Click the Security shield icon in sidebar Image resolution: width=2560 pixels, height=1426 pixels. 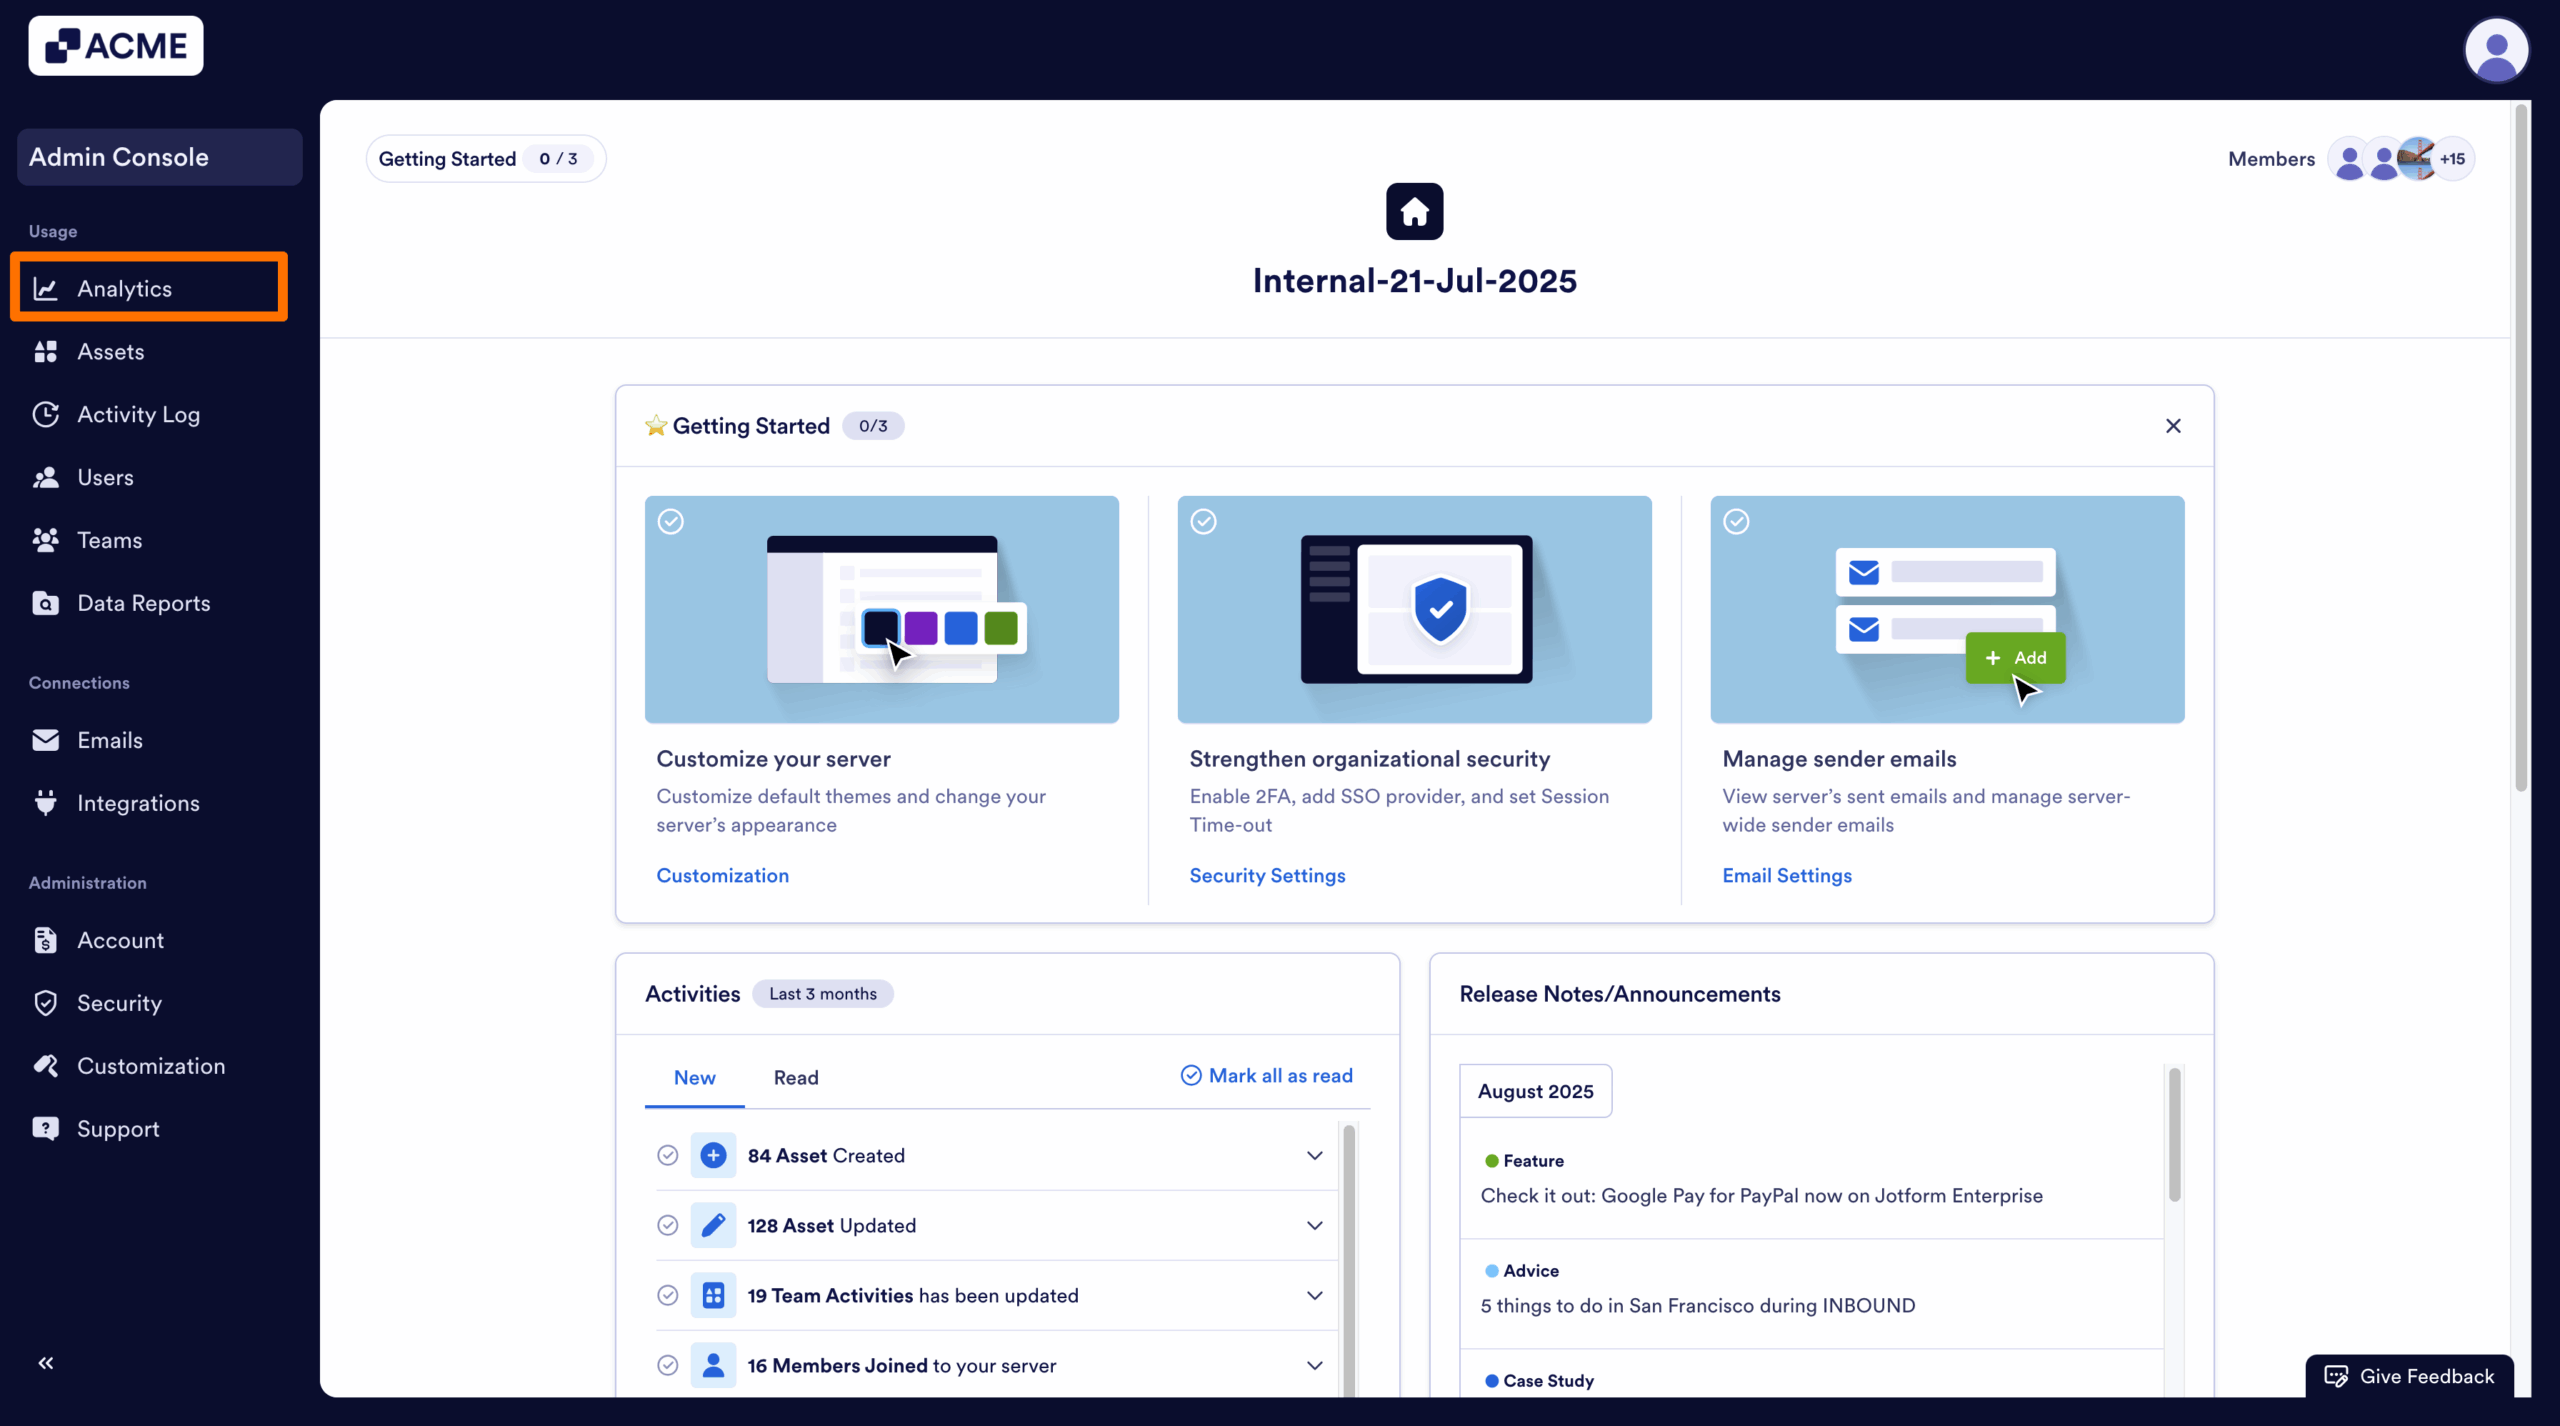point(45,1003)
